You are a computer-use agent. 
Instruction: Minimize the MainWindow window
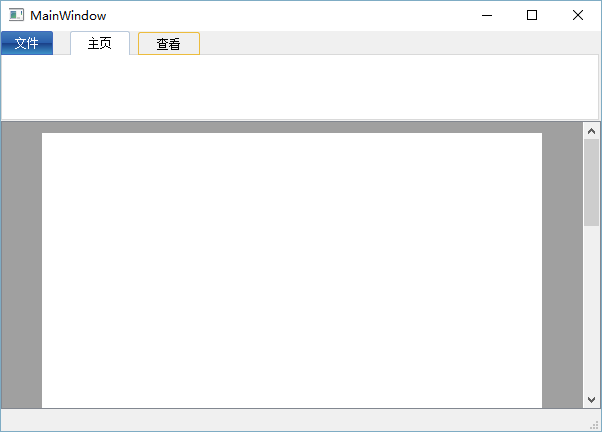(487, 15)
